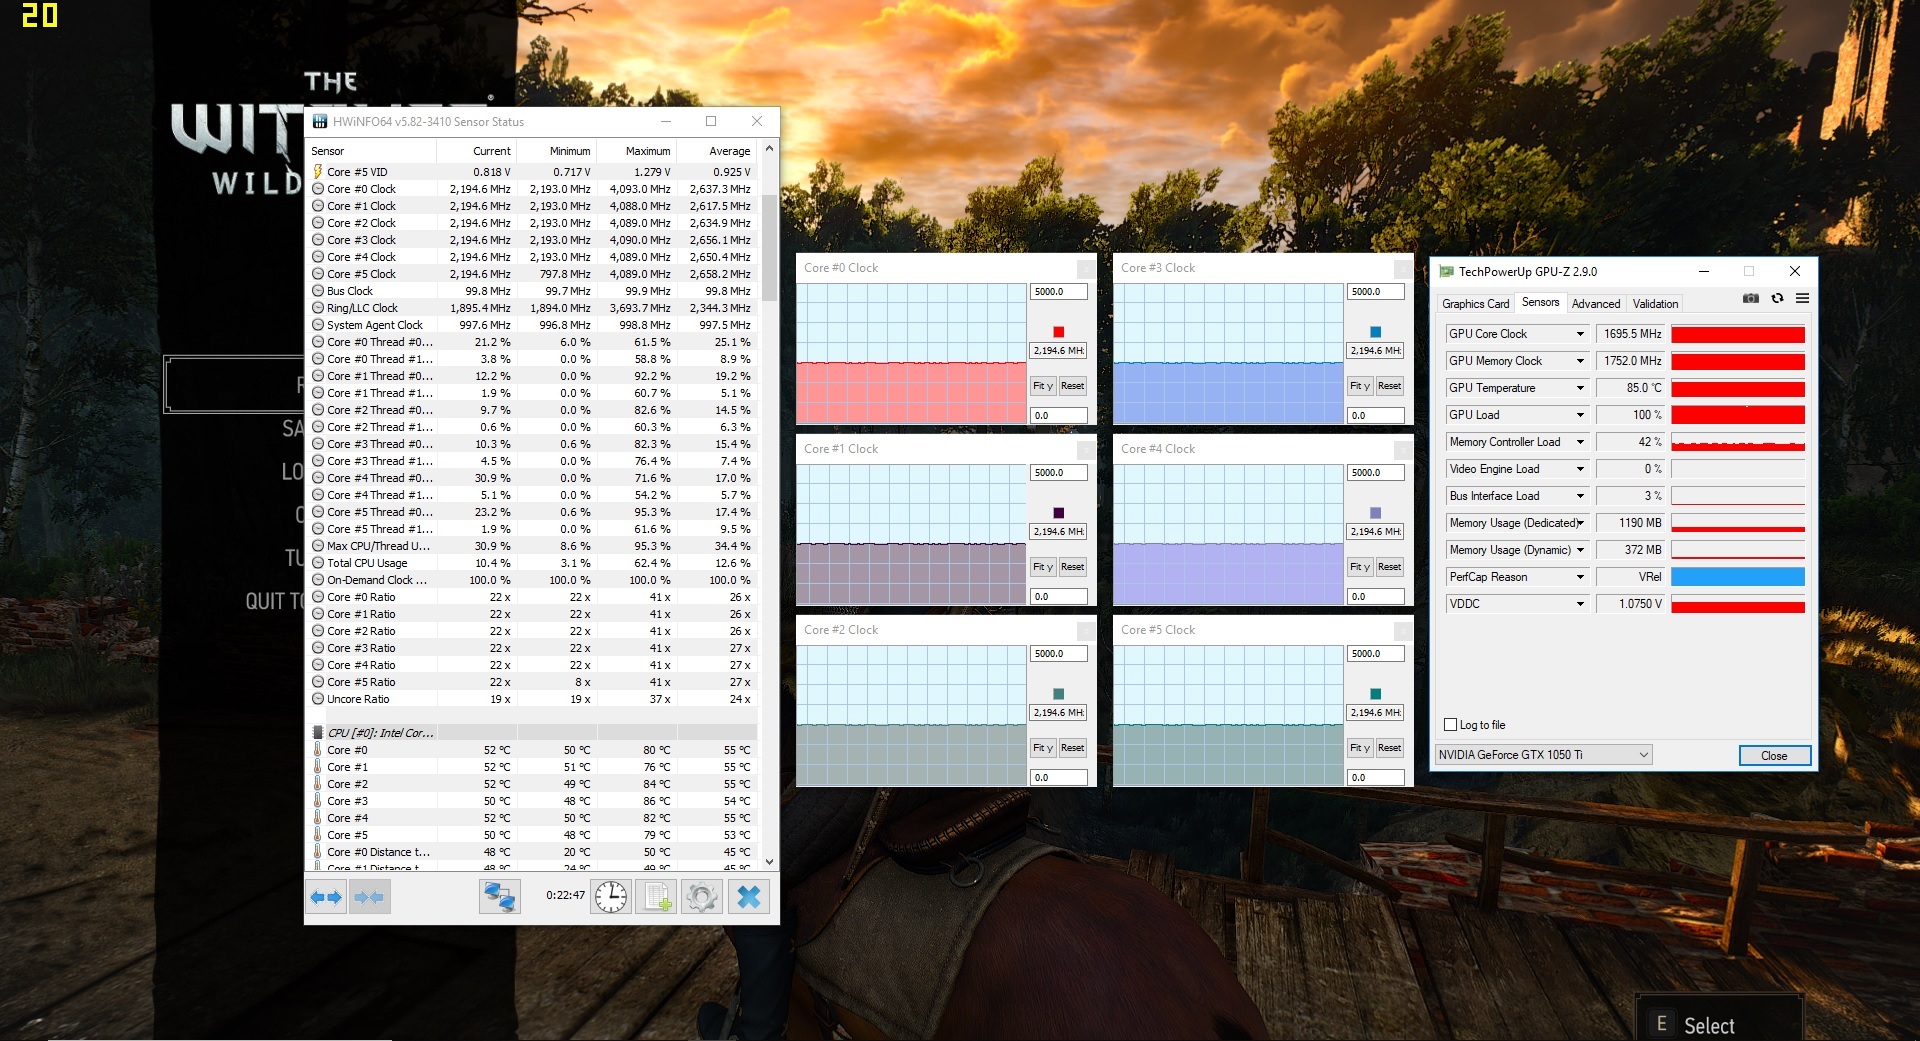Click the expand columns arrows icon in HWiNFO
This screenshot has height=1041, width=1920.
pos(326,897)
